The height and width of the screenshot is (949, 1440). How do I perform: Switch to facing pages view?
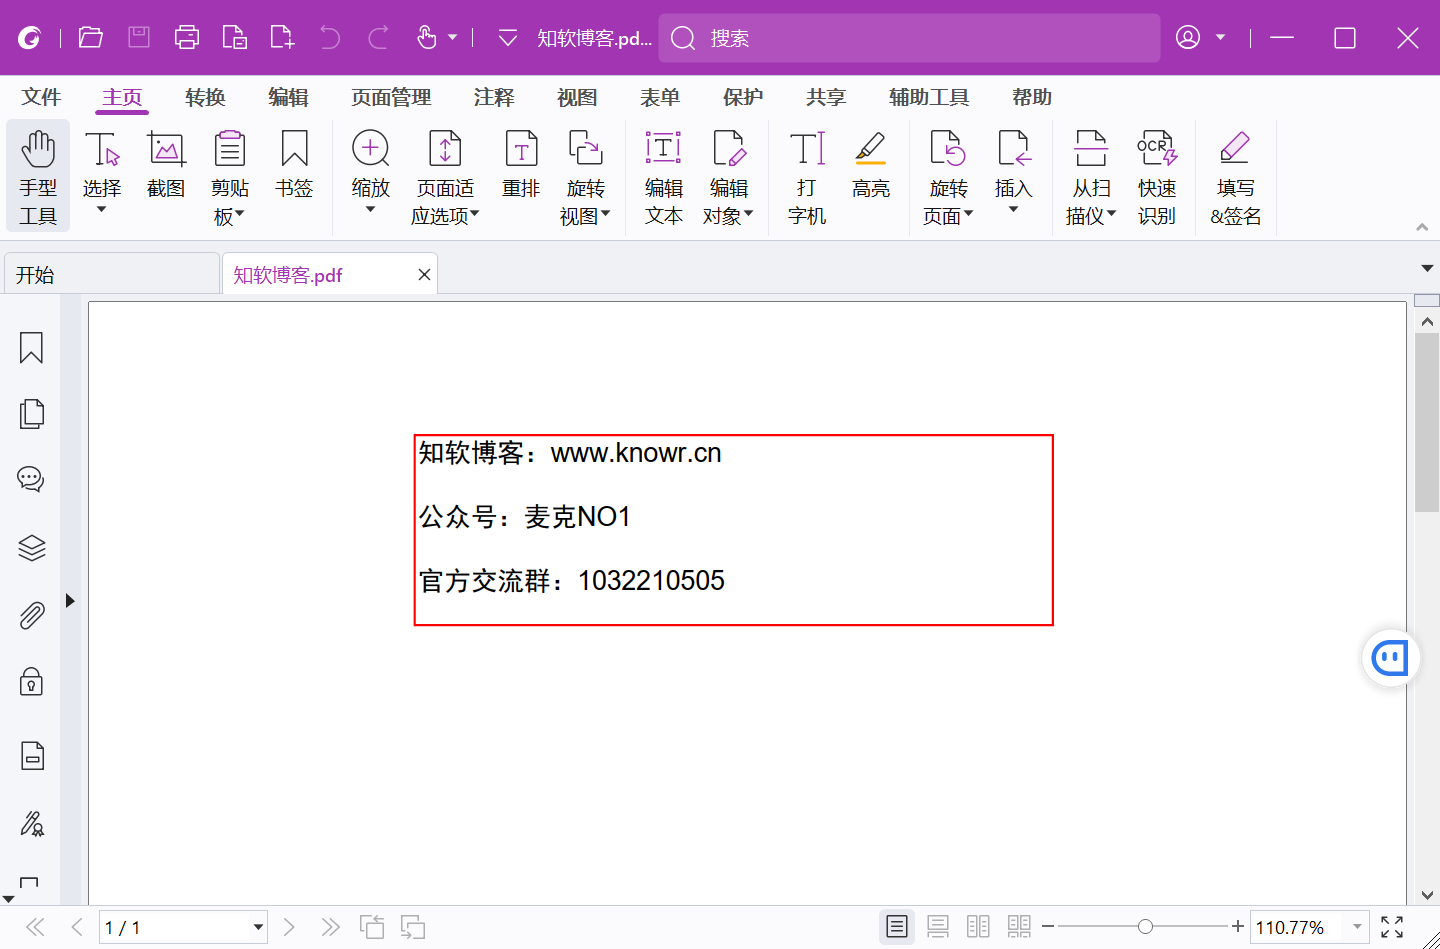tap(978, 927)
